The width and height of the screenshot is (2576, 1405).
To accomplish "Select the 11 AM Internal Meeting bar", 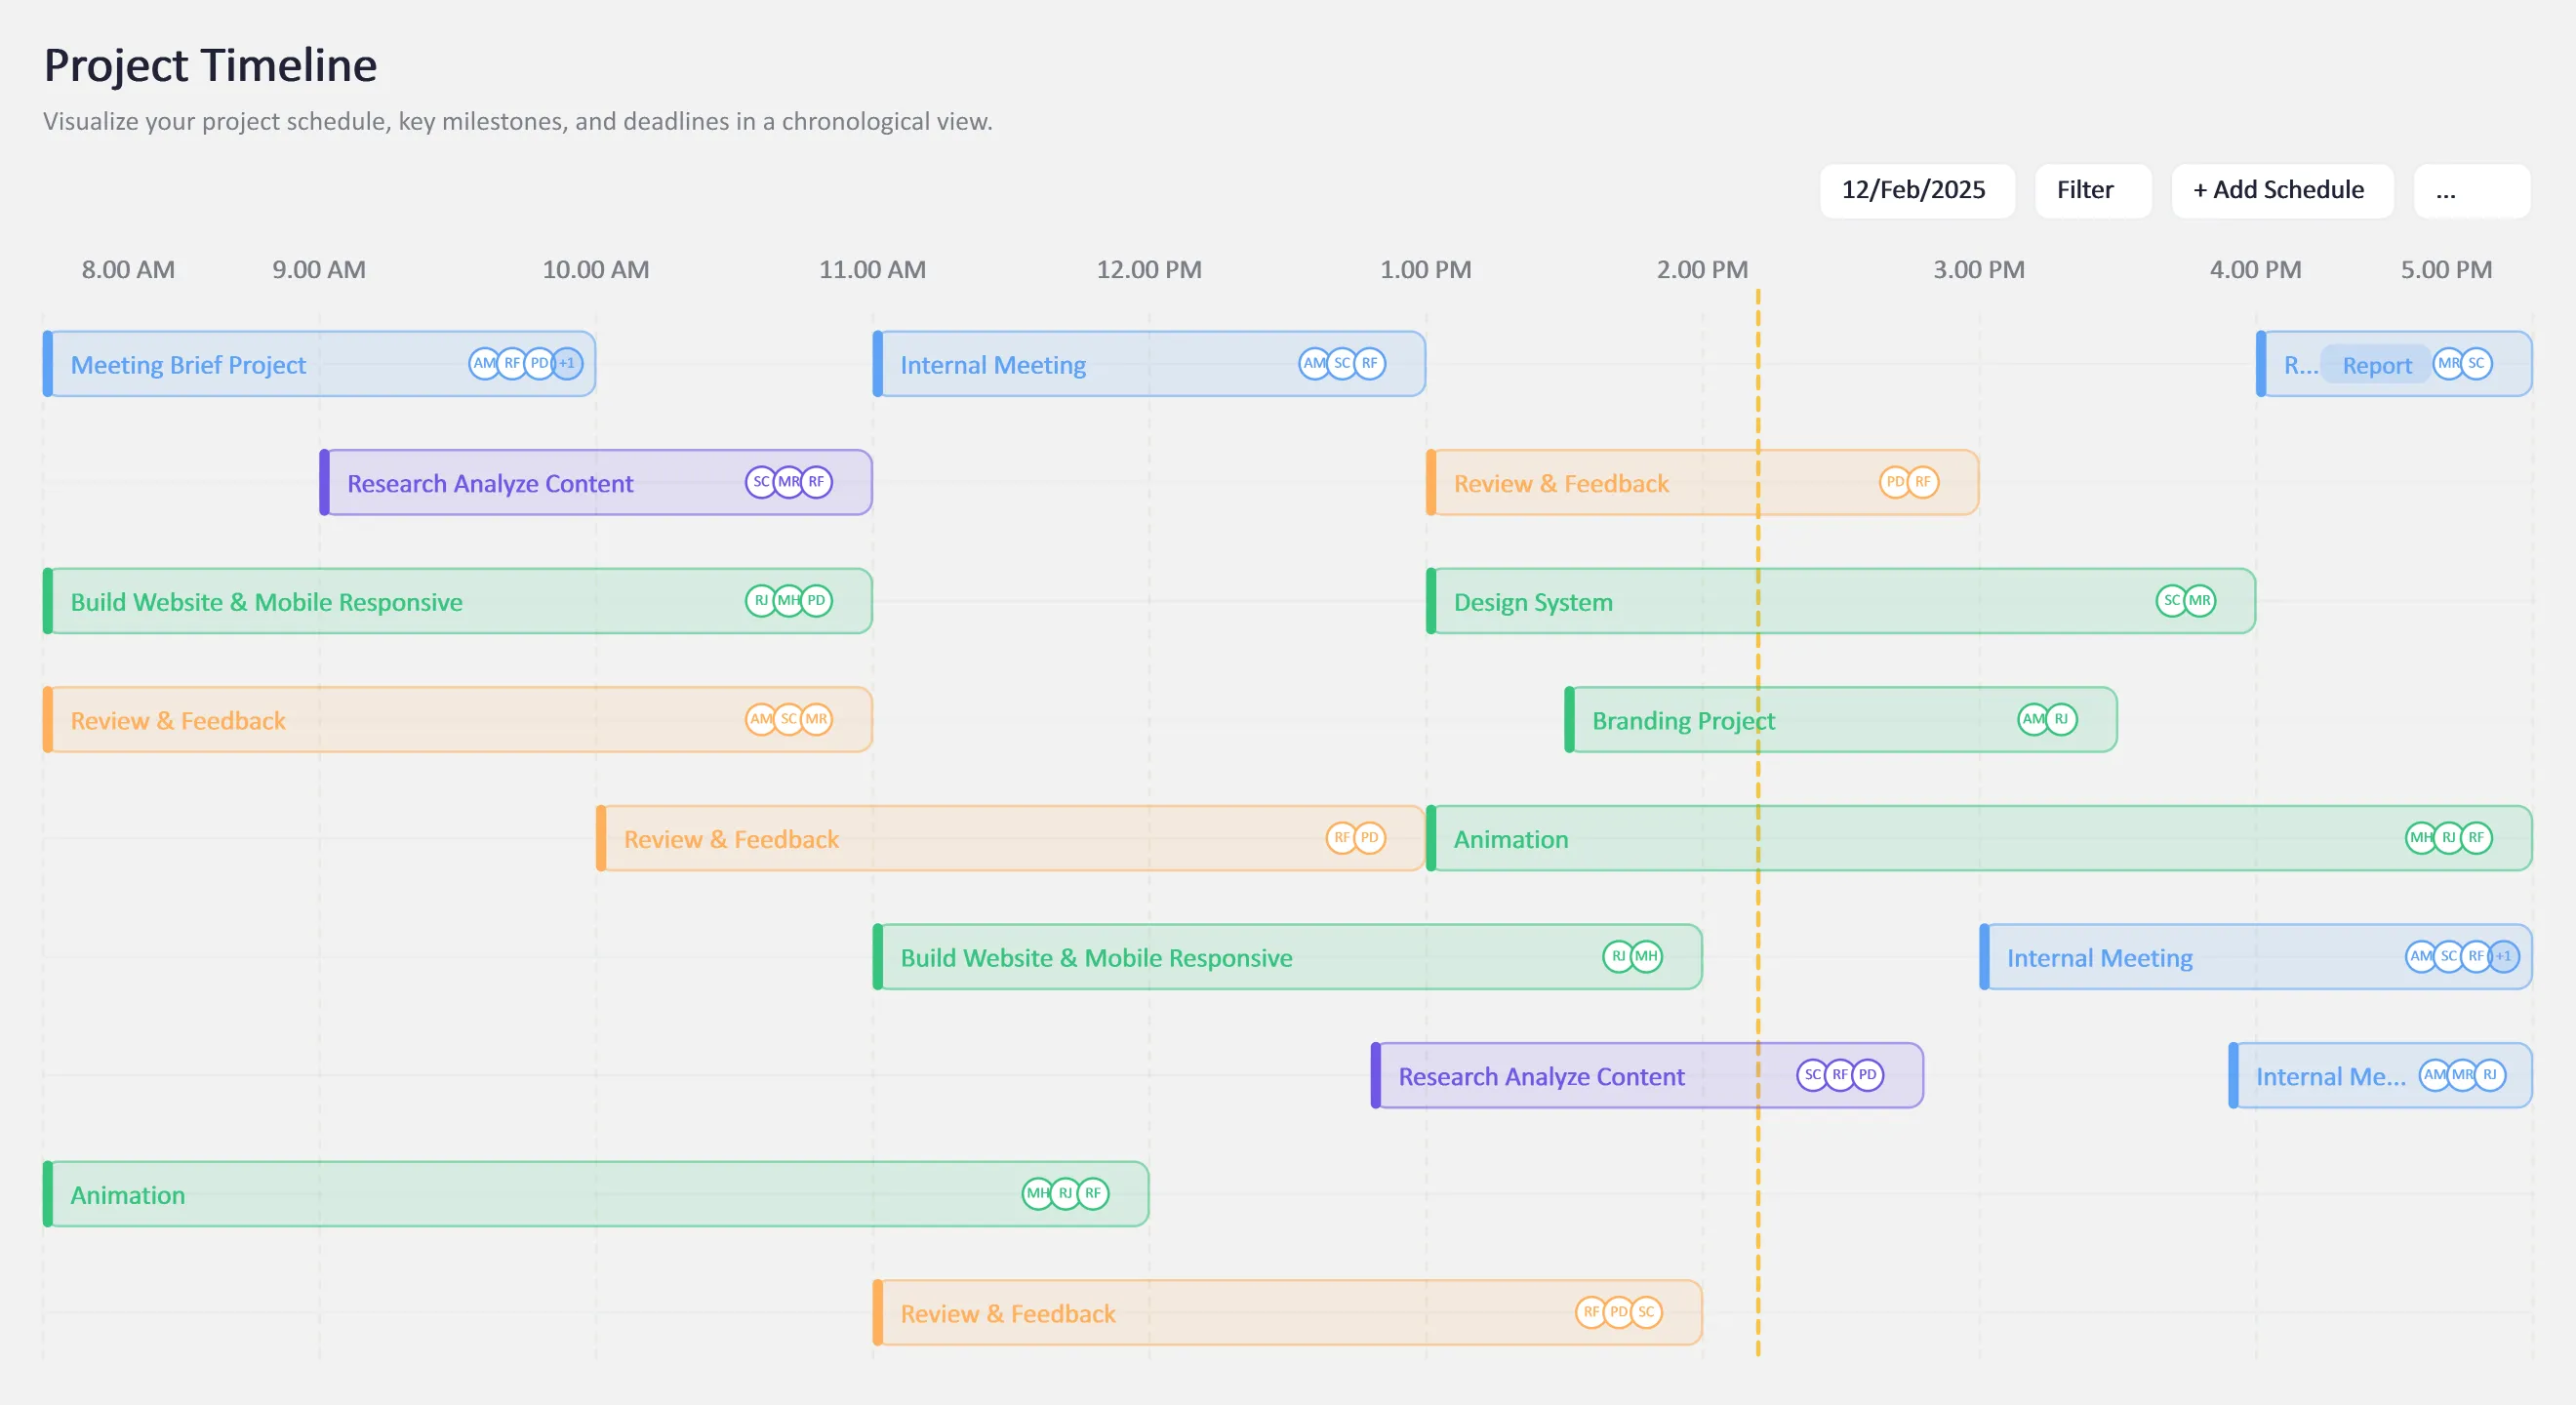I will 1149,364.
